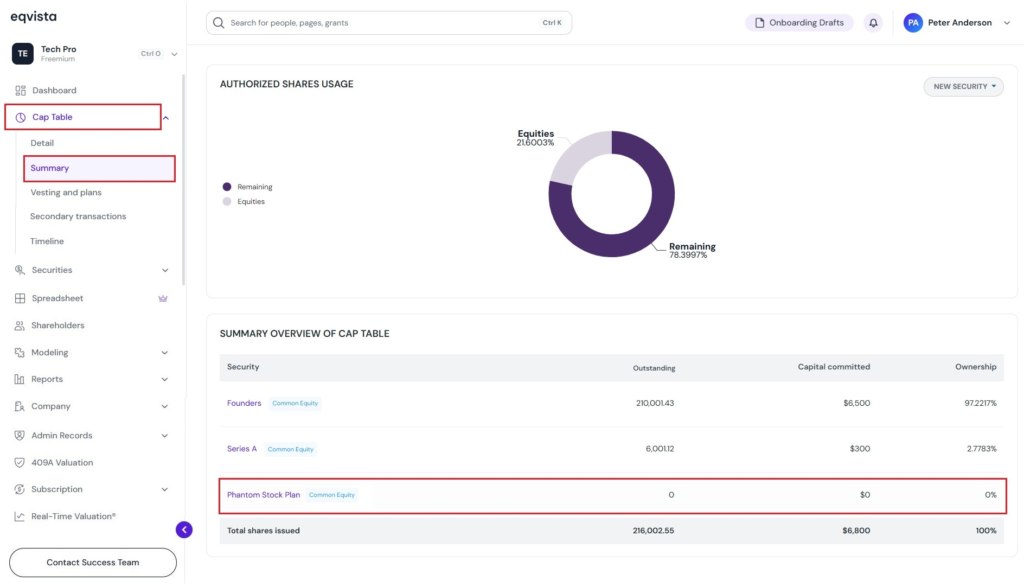Expand the Admin Records chevron
This screenshot has width=1024, height=587.
point(165,436)
